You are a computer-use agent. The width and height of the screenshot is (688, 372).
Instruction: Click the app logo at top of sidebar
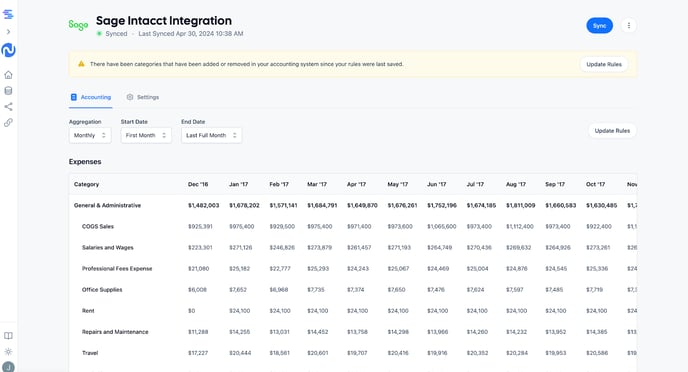tap(8, 14)
